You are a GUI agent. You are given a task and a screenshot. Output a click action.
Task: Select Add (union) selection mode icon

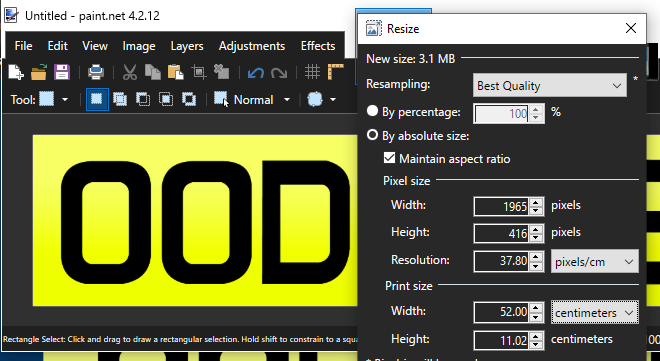[120, 99]
